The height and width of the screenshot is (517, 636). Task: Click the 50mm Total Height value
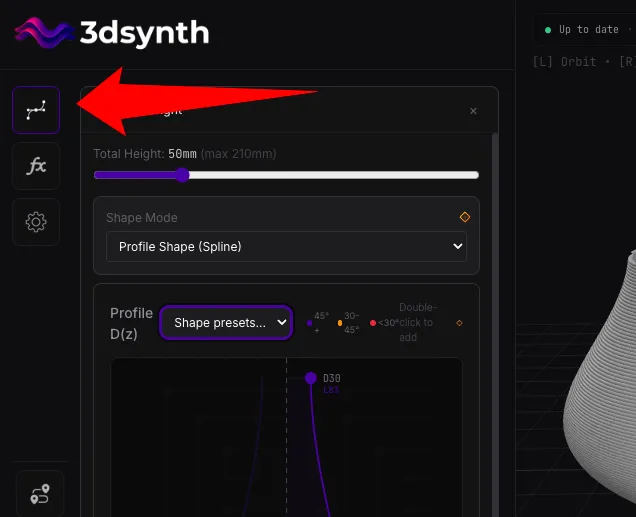coord(182,154)
